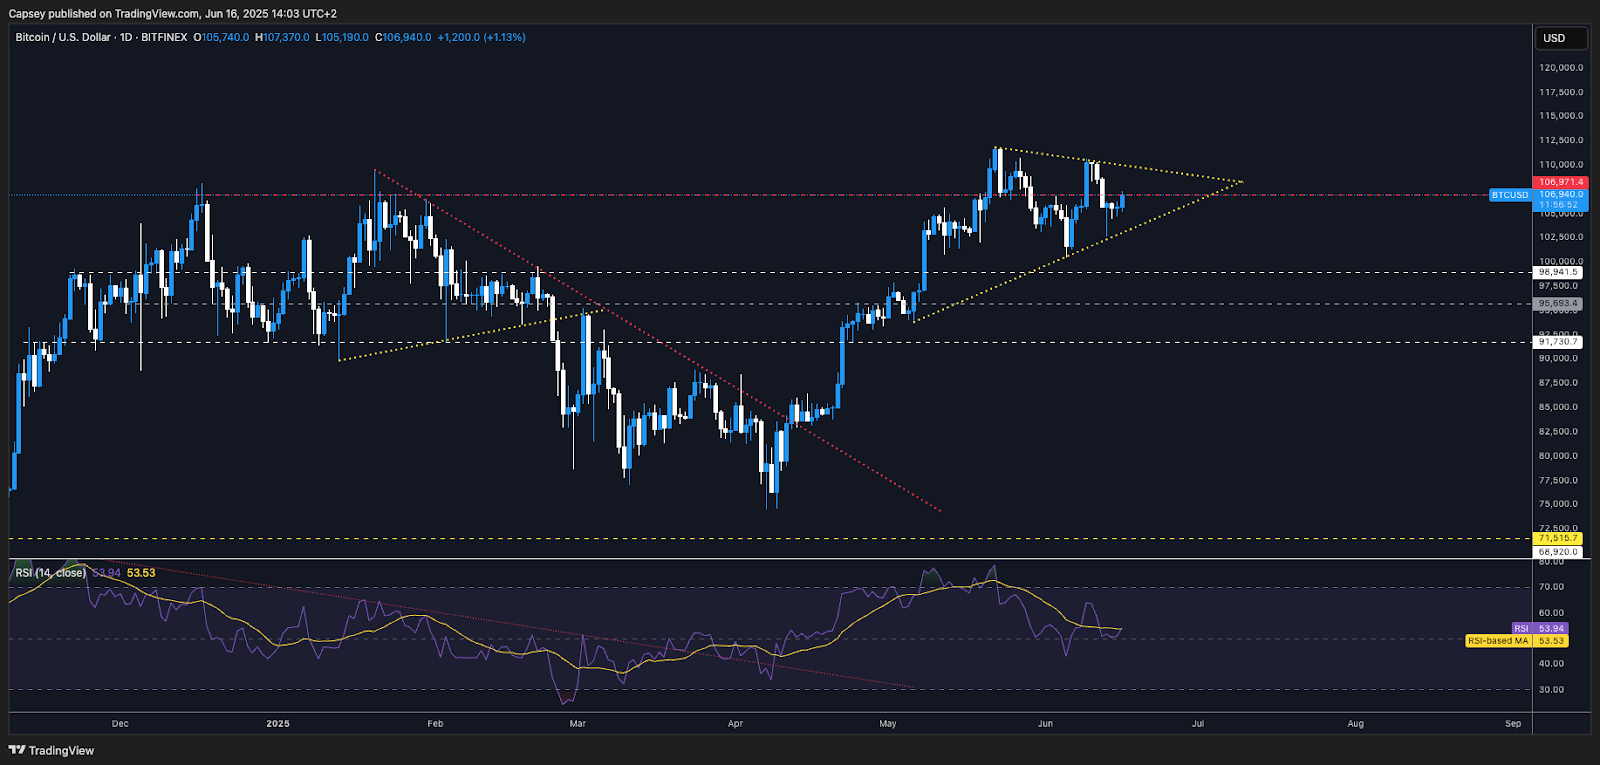Select the Mar label on time axis
1600x765 pixels.
tap(577, 723)
